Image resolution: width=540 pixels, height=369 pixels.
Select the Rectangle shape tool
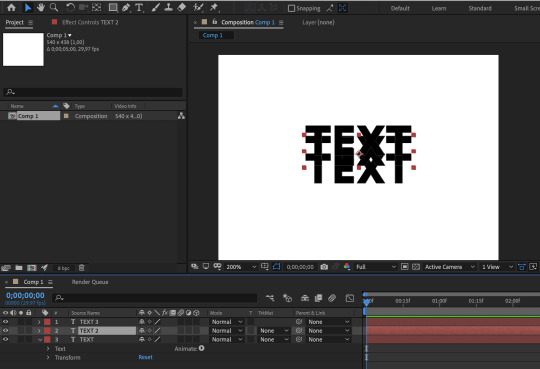113,7
